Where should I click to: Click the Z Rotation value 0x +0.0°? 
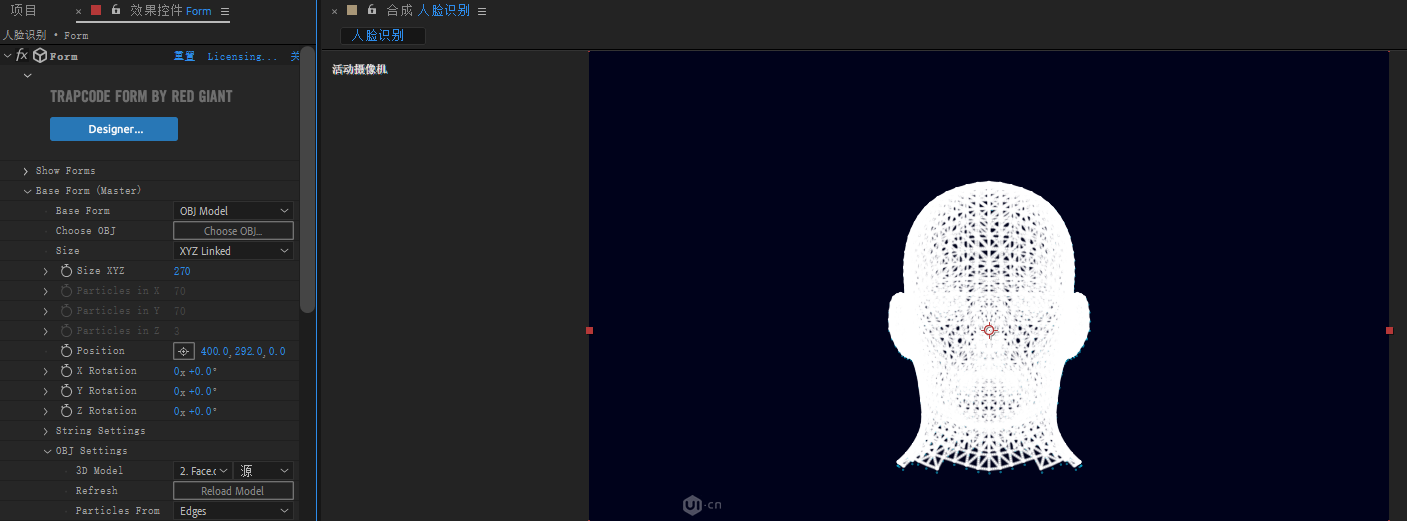pos(195,411)
